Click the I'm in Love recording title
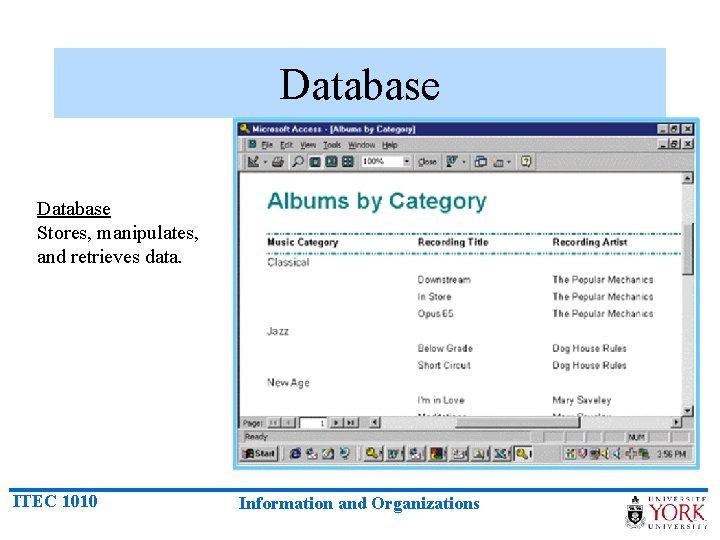The image size is (720, 540). coord(441,400)
